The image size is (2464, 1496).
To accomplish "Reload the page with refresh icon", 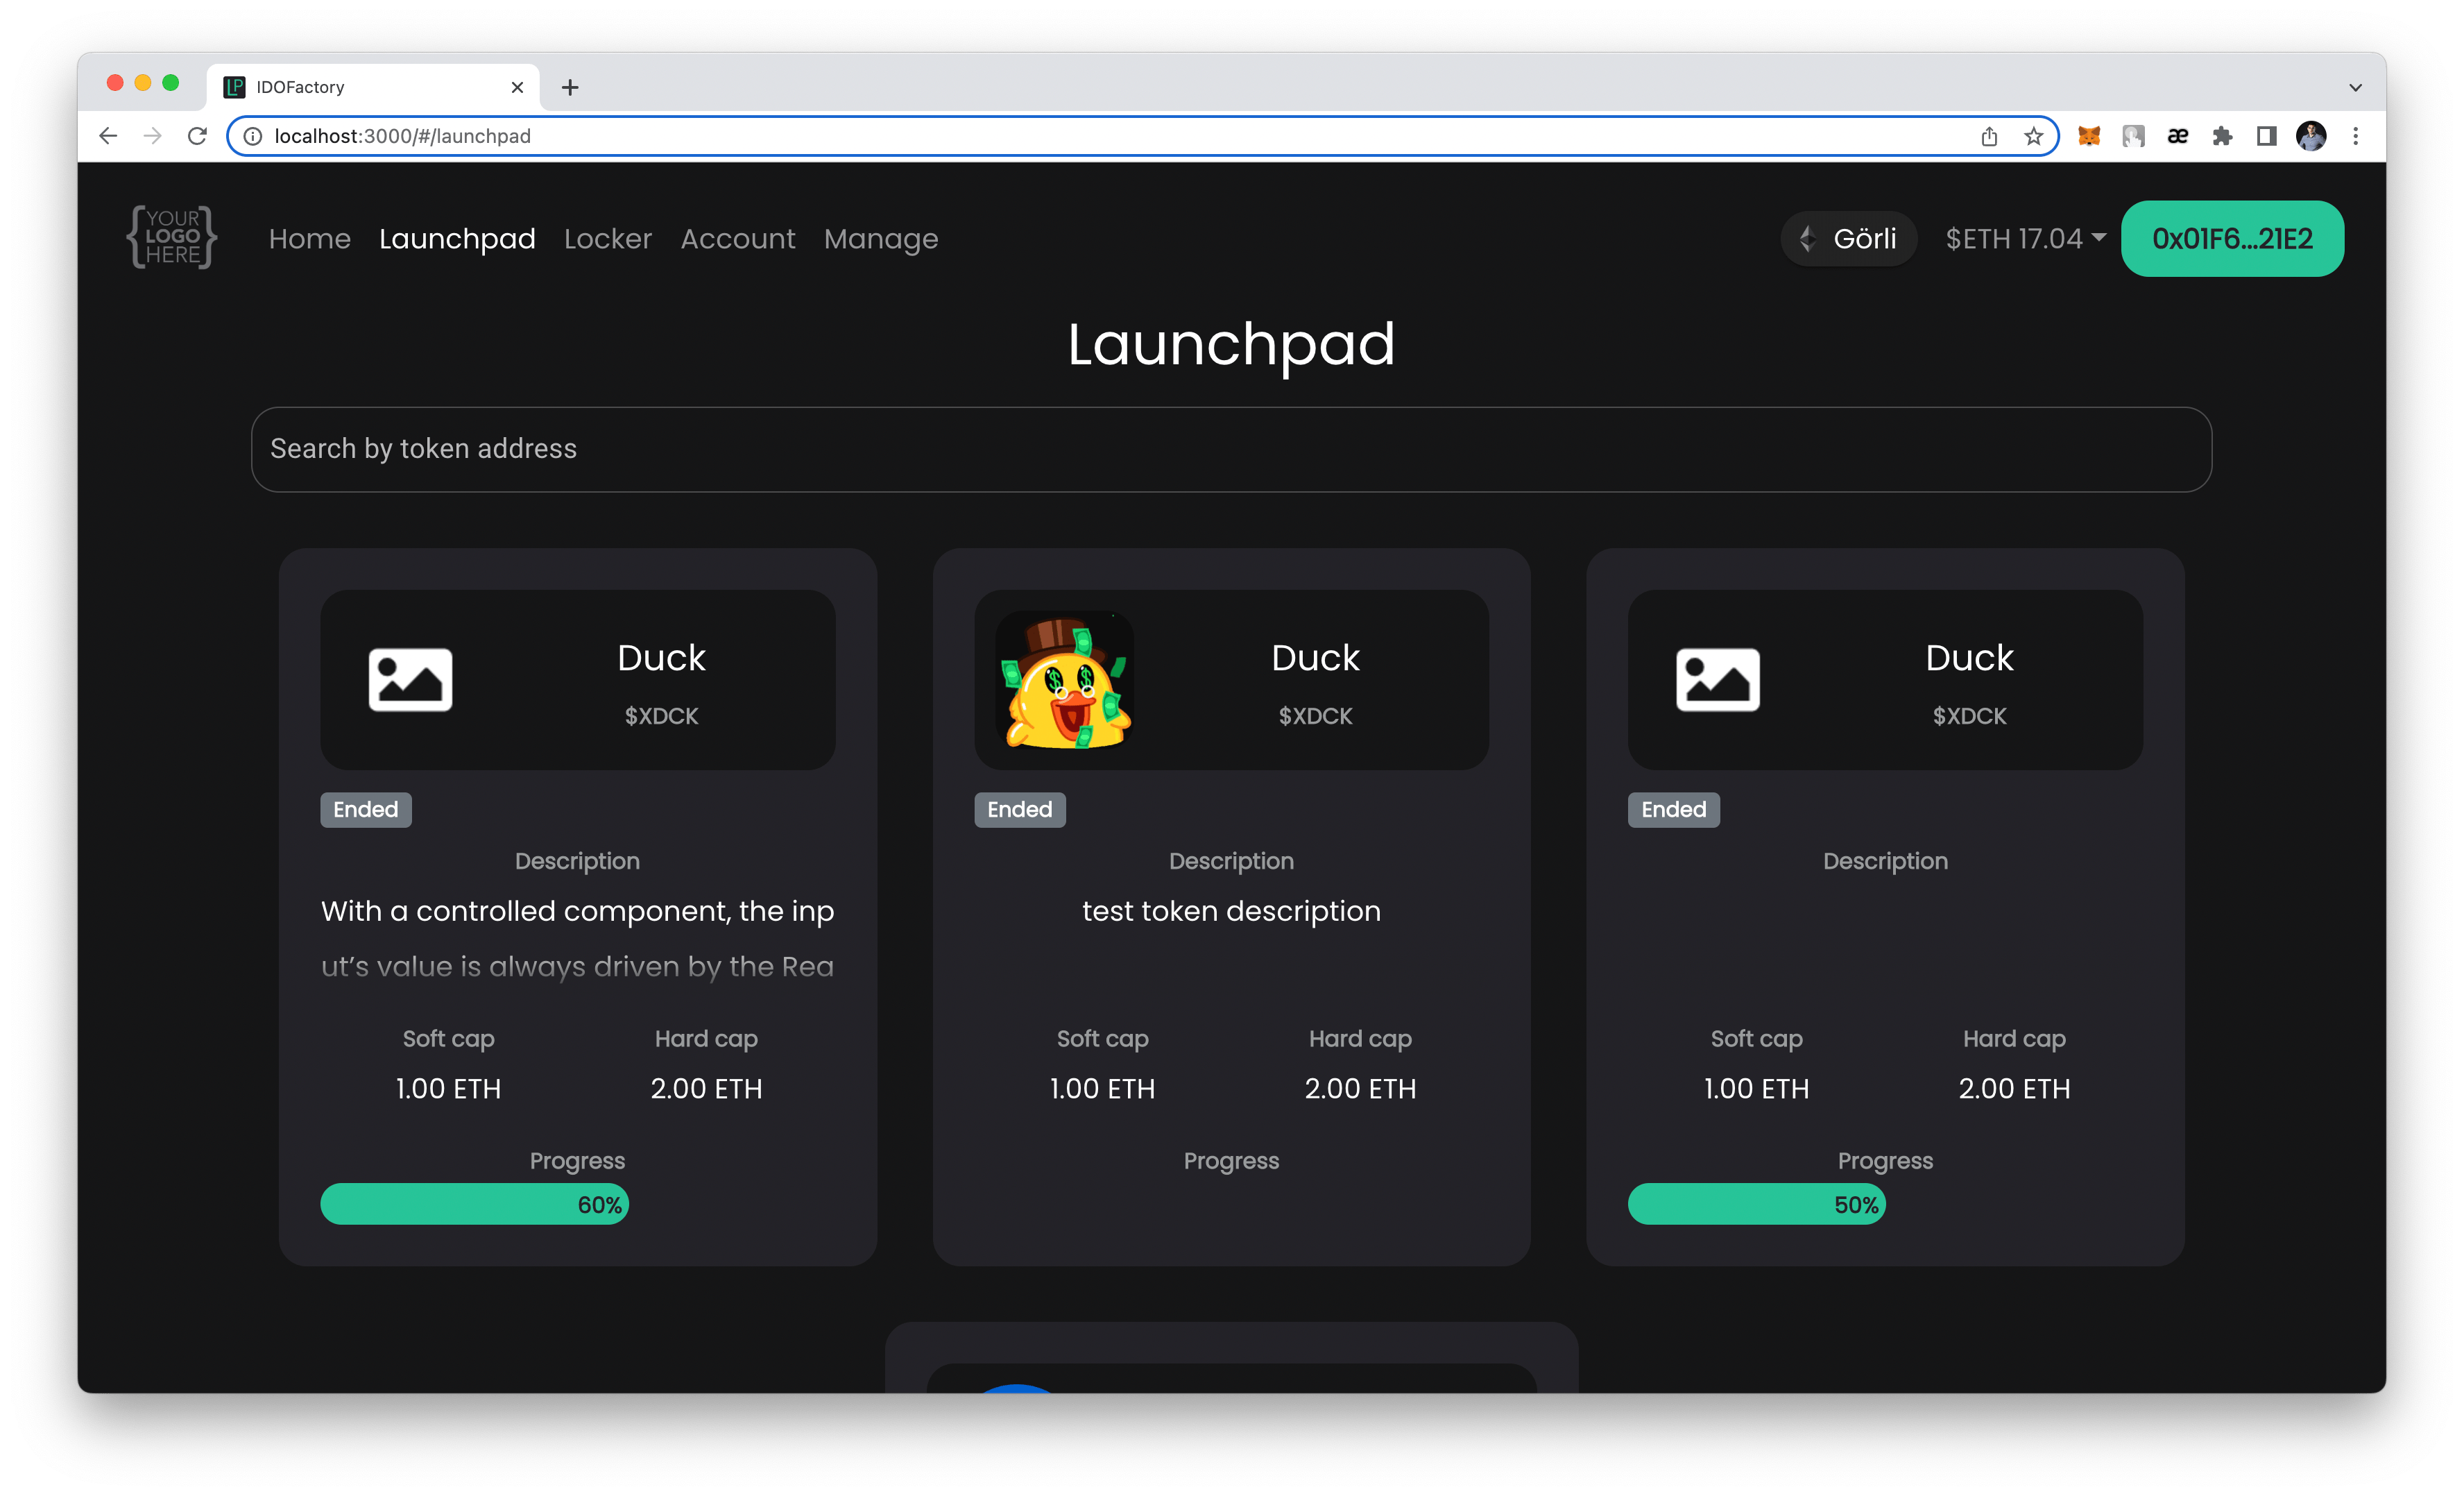I will point(197,136).
